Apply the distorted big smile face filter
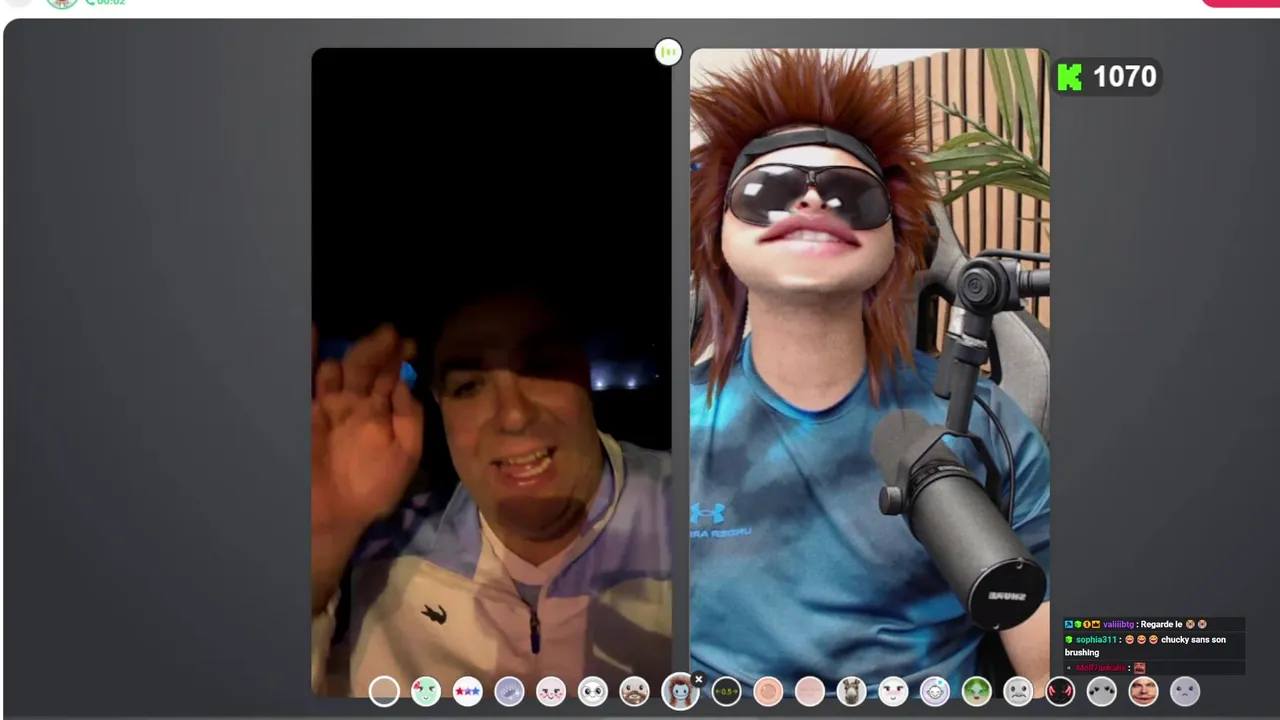The width and height of the screenshot is (1280, 720). coord(1143,691)
